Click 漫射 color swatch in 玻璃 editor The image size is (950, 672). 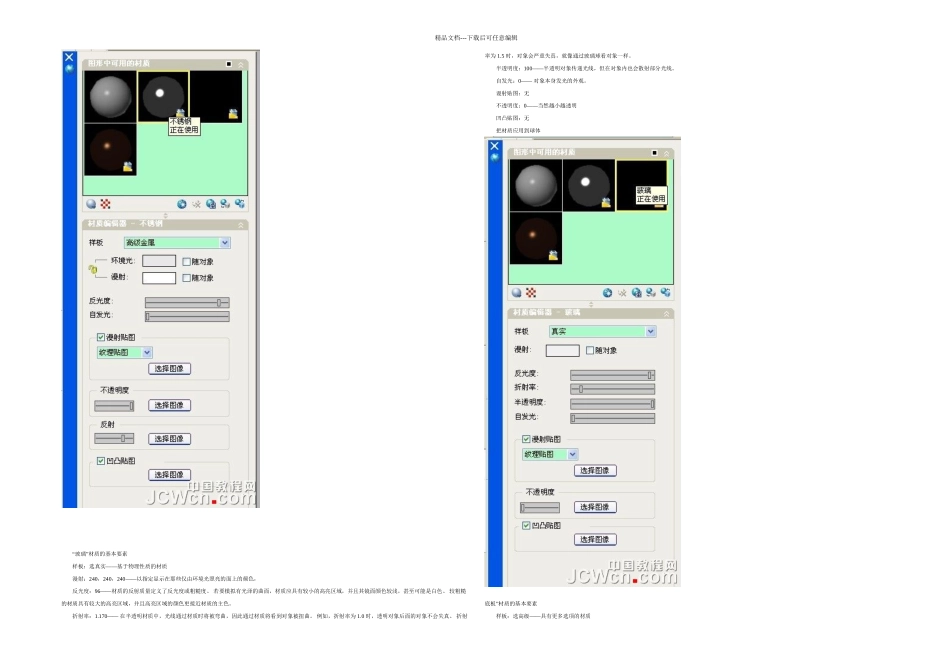(563, 350)
